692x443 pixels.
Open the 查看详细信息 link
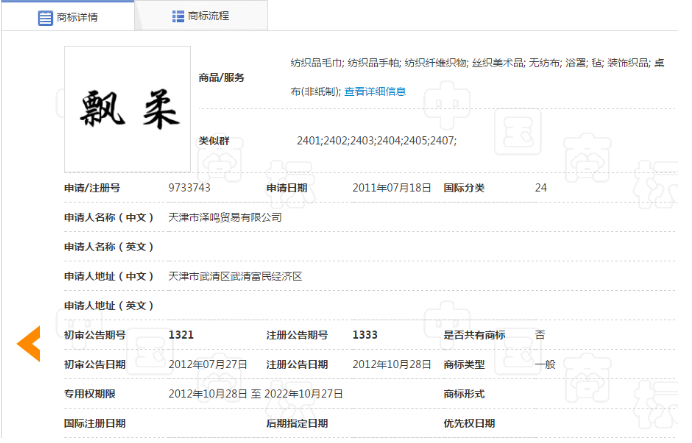pos(375,92)
